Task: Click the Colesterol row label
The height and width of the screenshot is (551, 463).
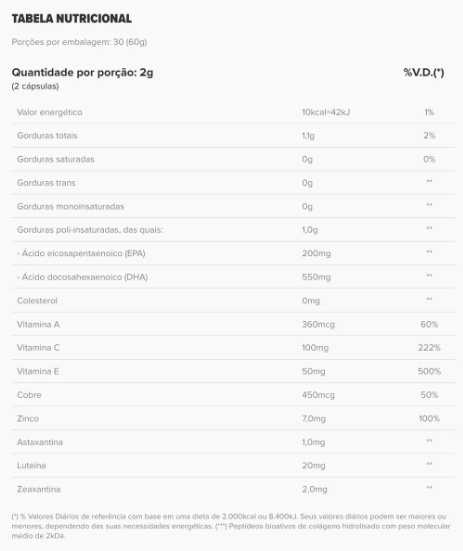Action: pos(37,301)
